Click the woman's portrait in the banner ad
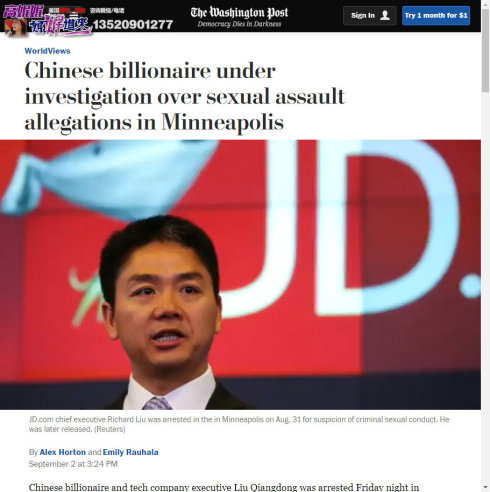This screenshot has height=492, width=490. pos(15,27)
